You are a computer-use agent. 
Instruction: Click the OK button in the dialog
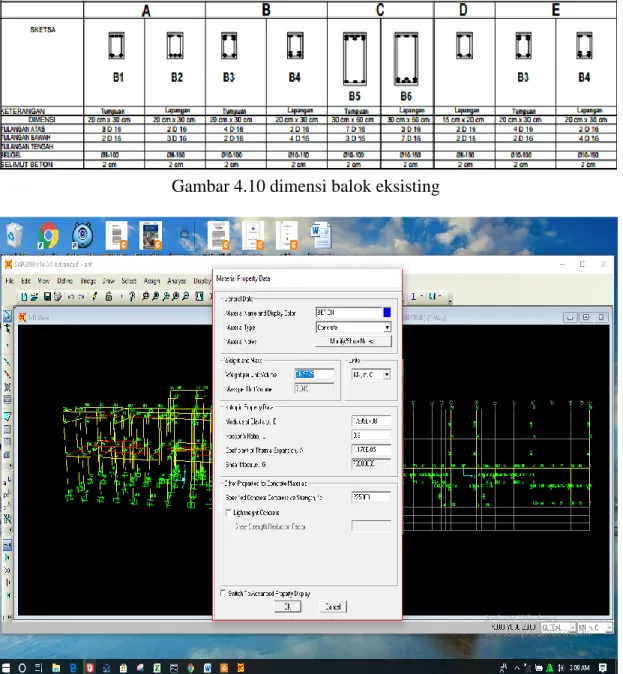pos(288,607)
